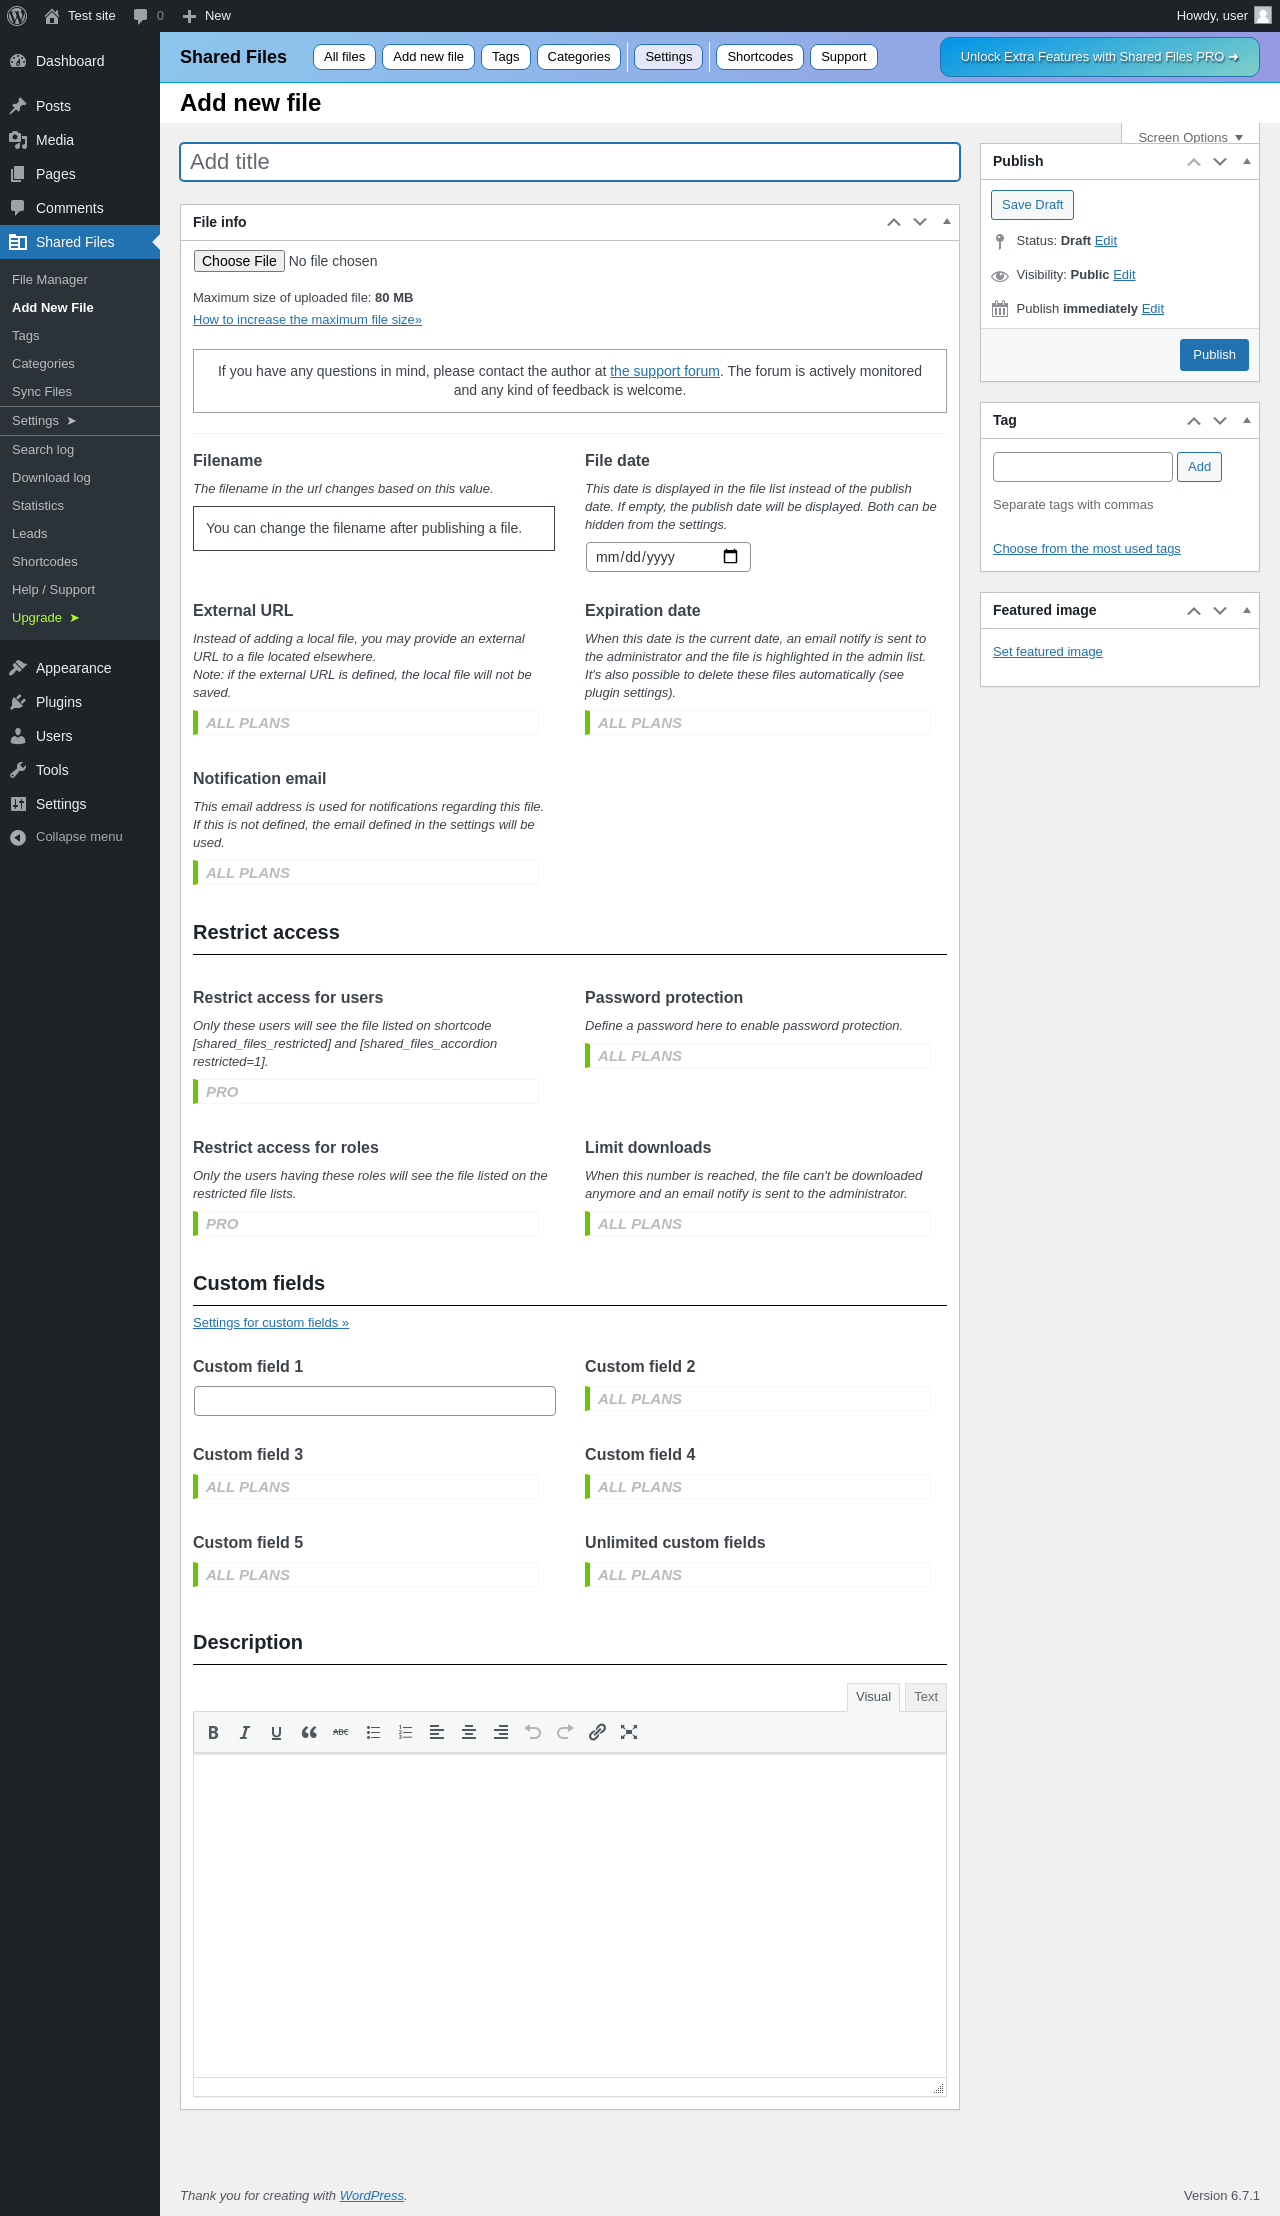This screenshot has width=1280, height=2216.
Task: Click the Bold formatting icon
Action: pos(213,1732)
